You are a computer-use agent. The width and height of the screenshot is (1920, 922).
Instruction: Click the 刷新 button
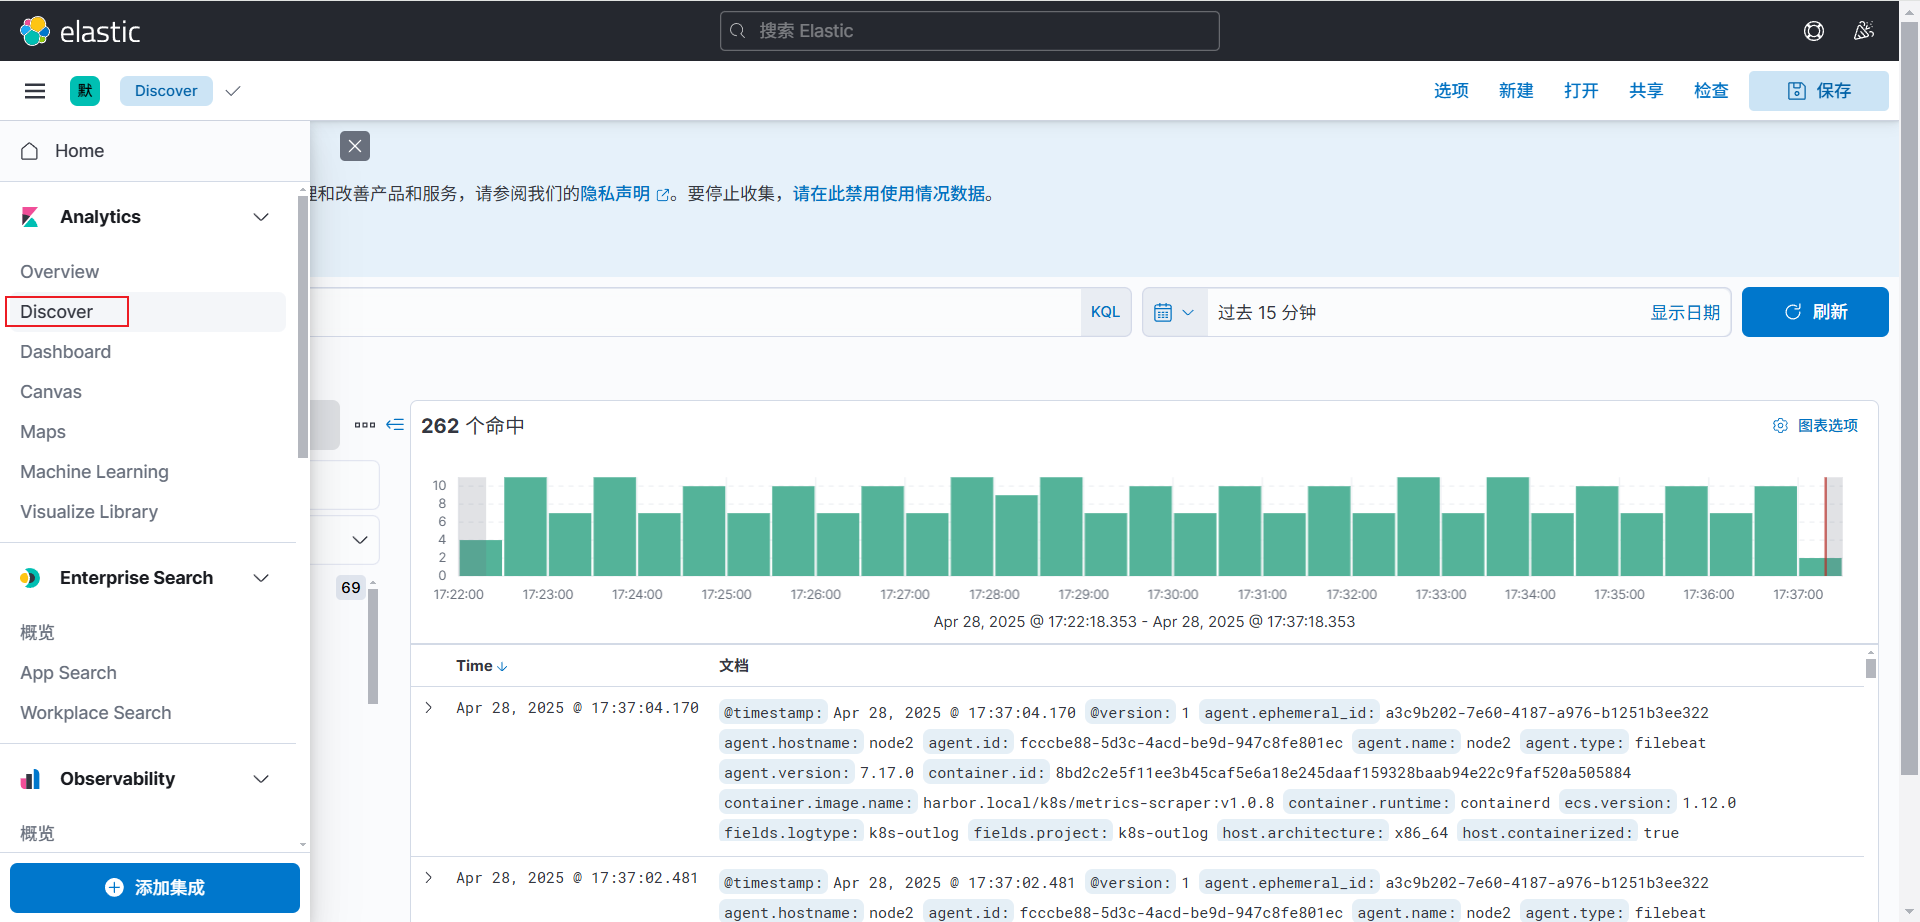click(1815, 312)
